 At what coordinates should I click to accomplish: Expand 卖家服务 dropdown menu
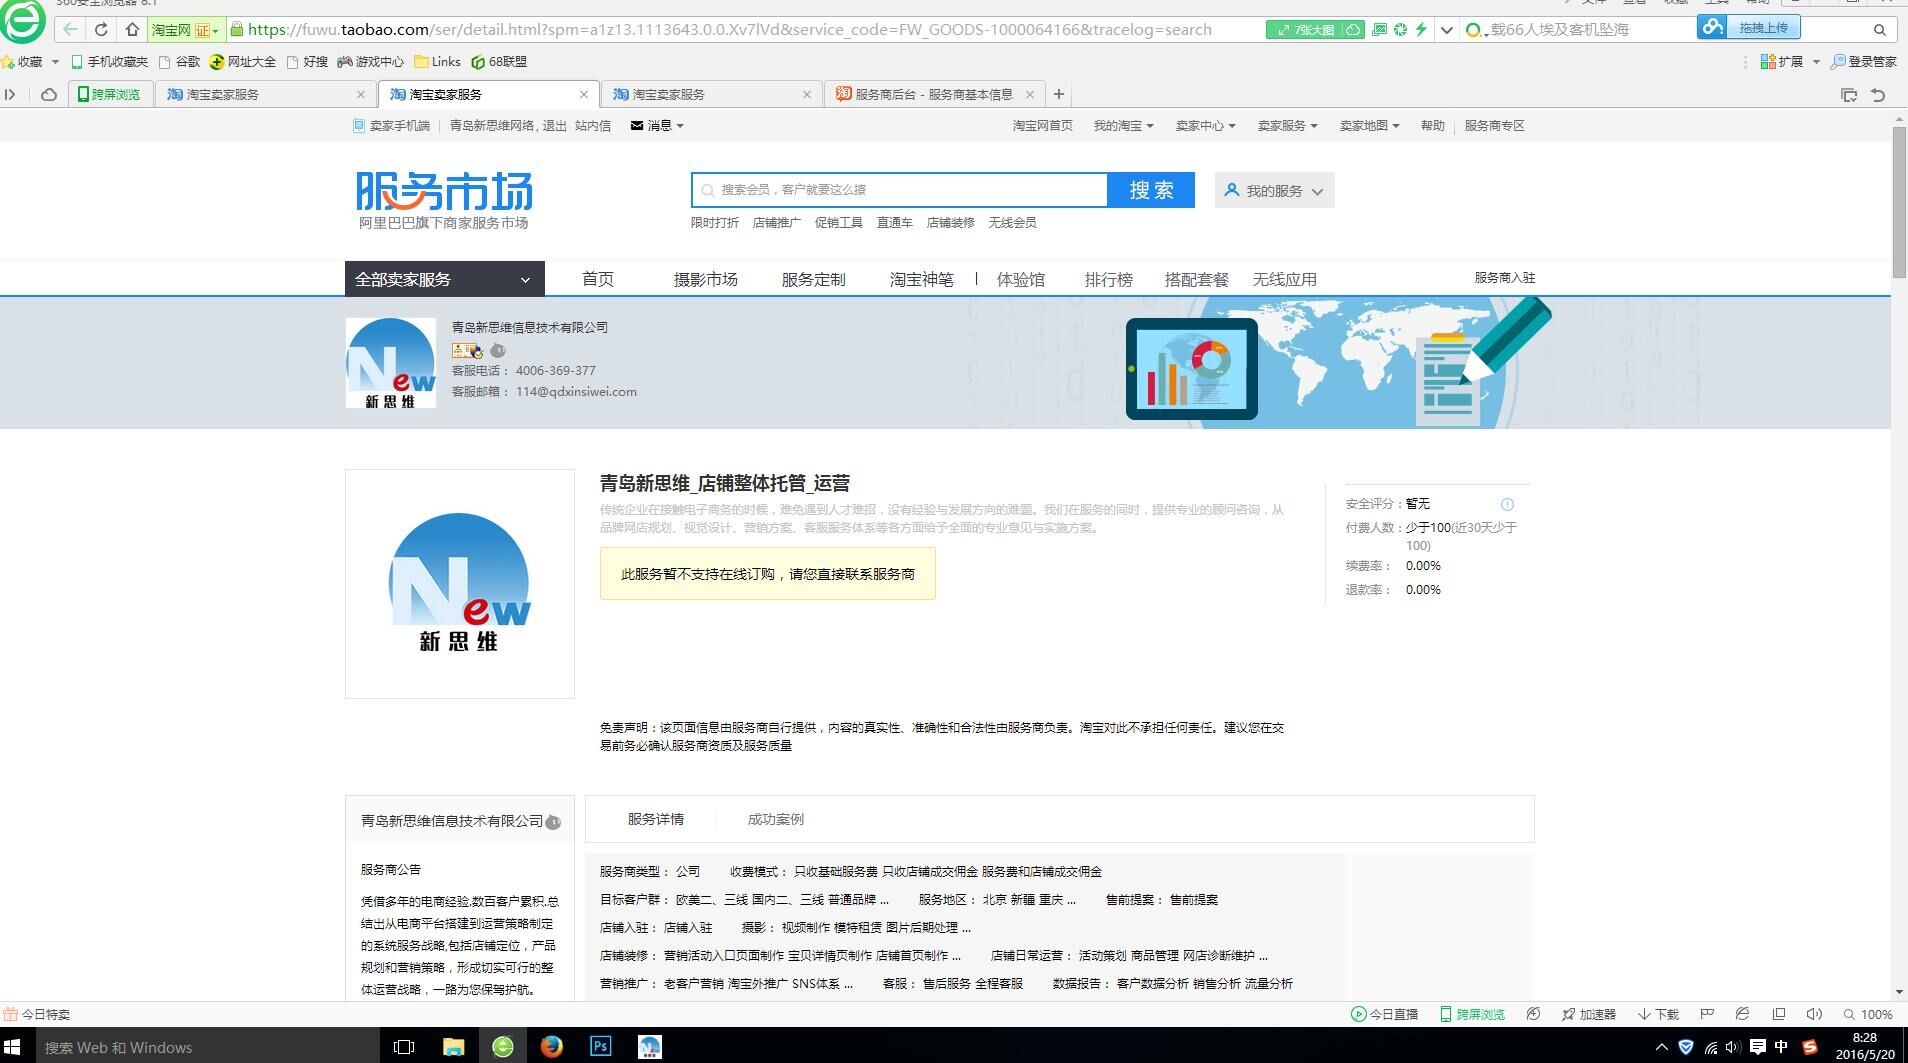1287,125
